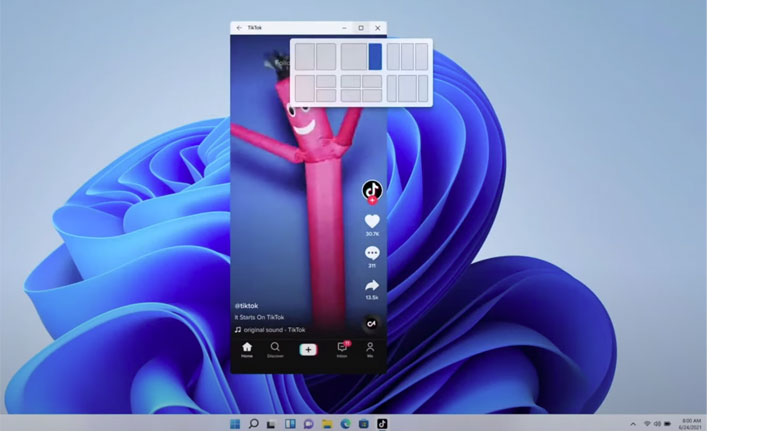Screen dimensions: 768x432
Task: Expand the system tray hidden icons chevron
Action: click(x=633, y=424)
